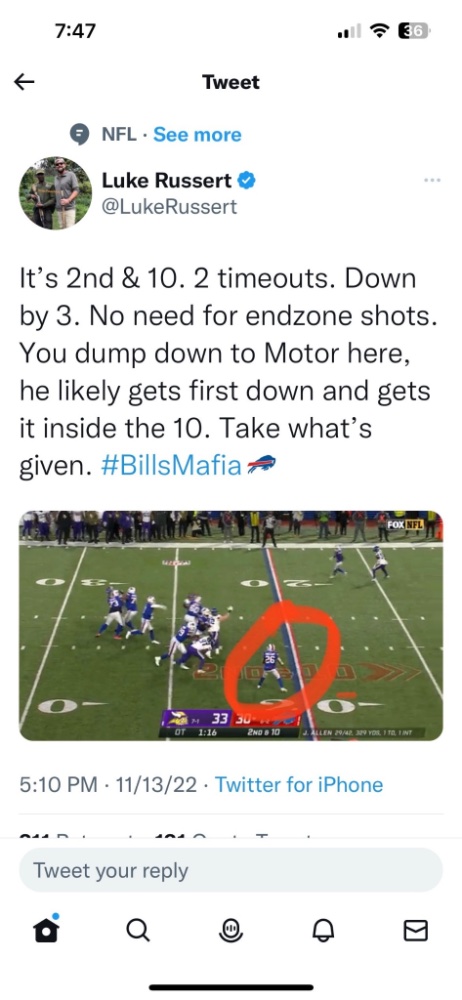
Task: Open the three-dot tweet options menu
Action: coord(432,180)
